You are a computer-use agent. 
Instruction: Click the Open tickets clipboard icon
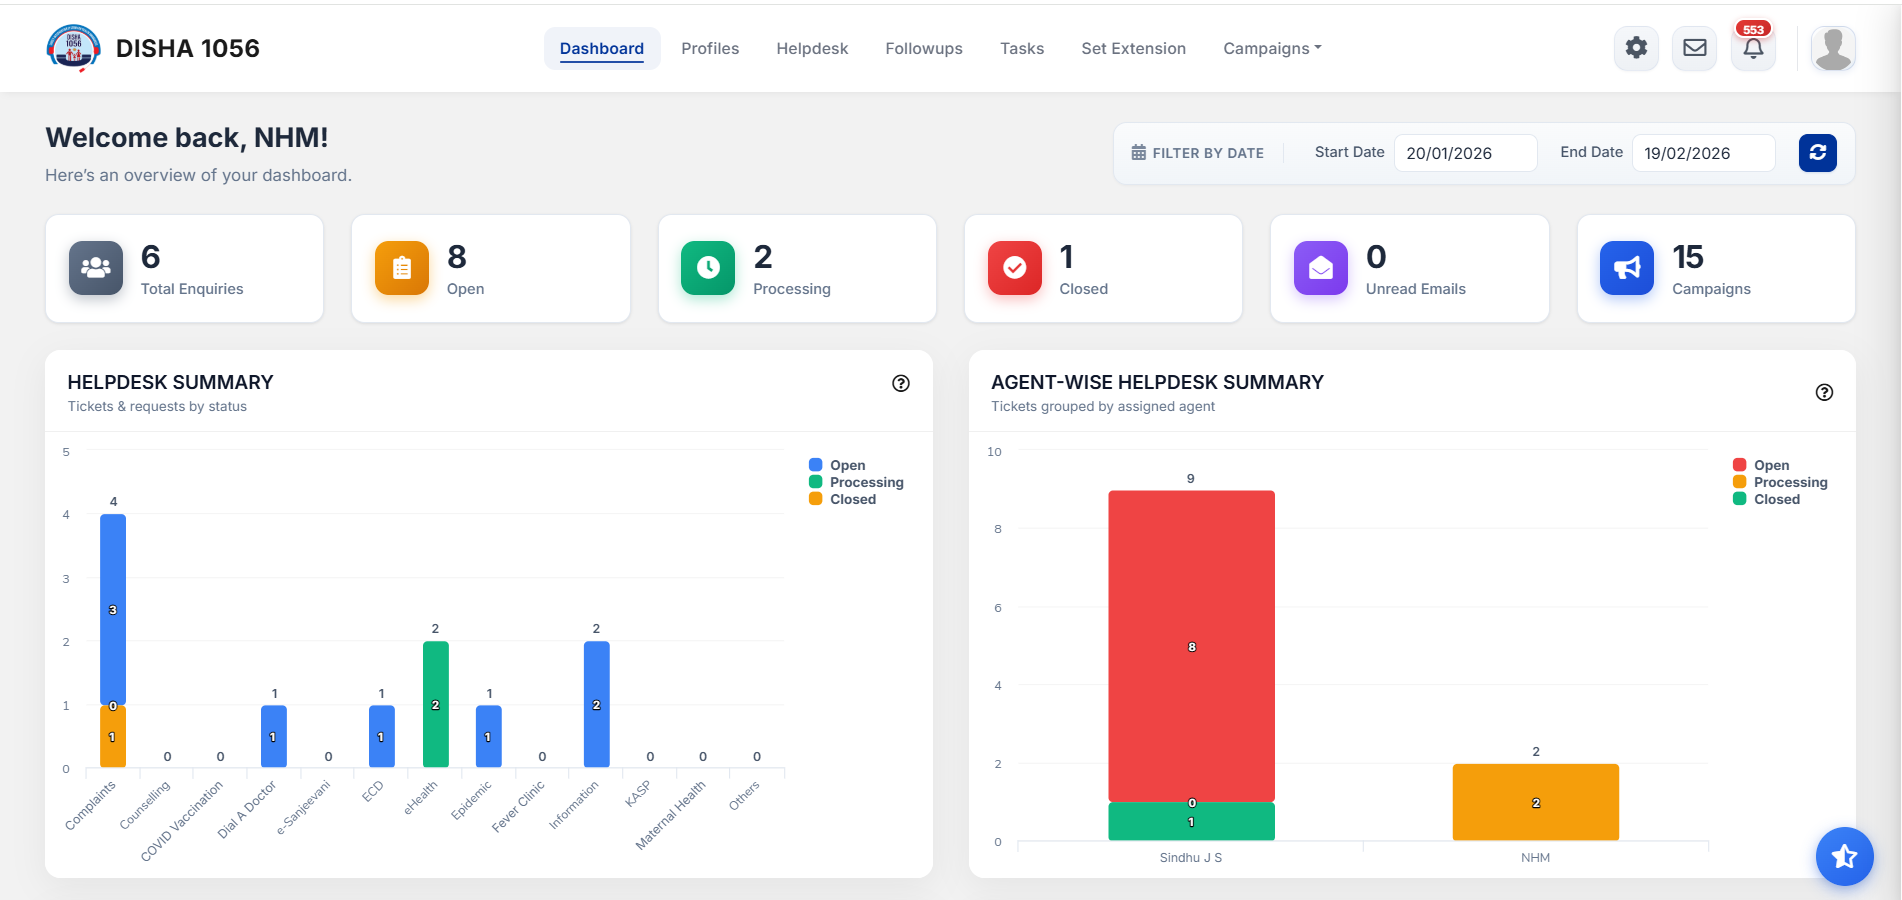pyautogui.click(x=402, y=268)
